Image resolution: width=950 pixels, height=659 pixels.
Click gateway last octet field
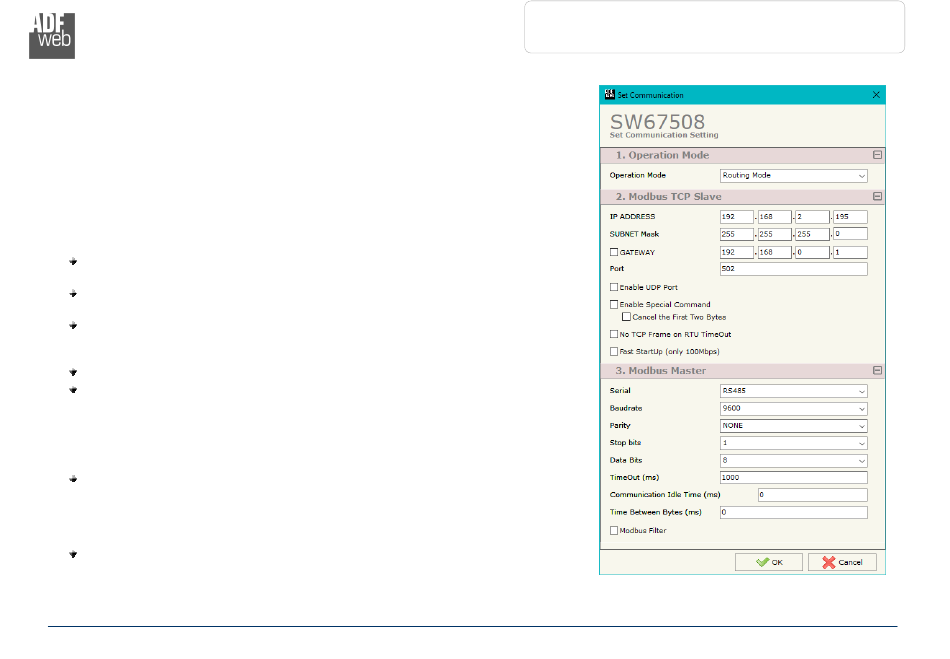coord(850,252)
